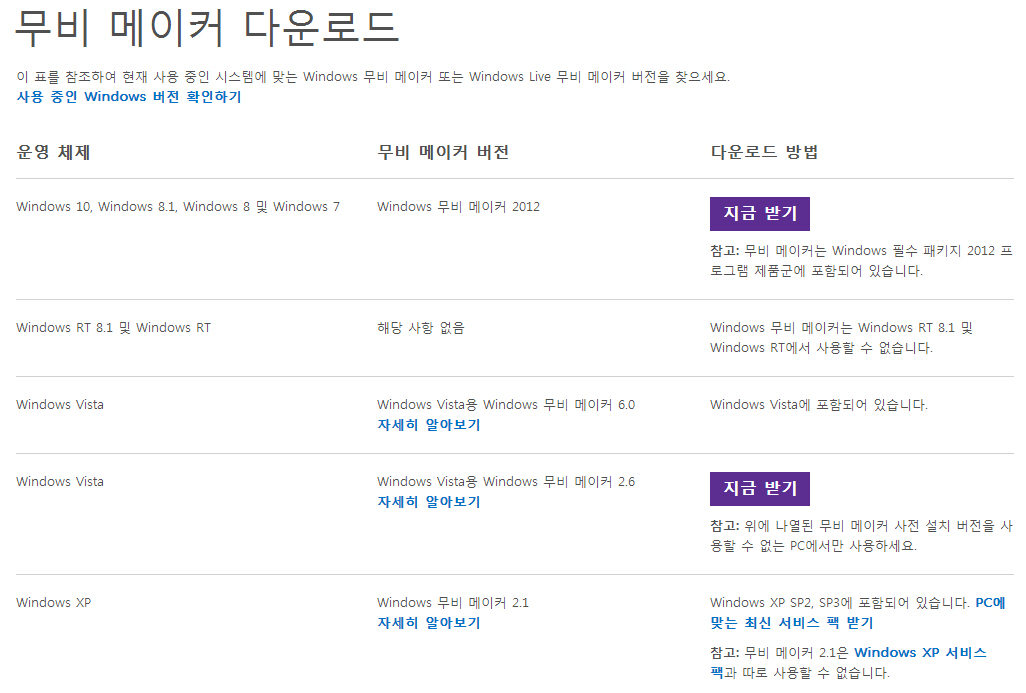Open '자세히 알아보기' under Movie Maker 2.6

click(x=429, y=502)
